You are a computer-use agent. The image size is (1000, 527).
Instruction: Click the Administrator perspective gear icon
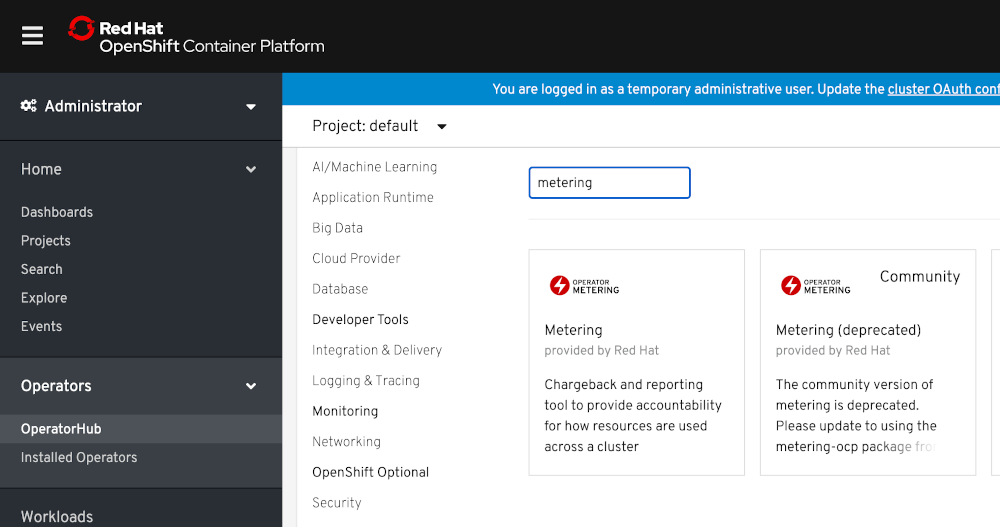[29, 106]
